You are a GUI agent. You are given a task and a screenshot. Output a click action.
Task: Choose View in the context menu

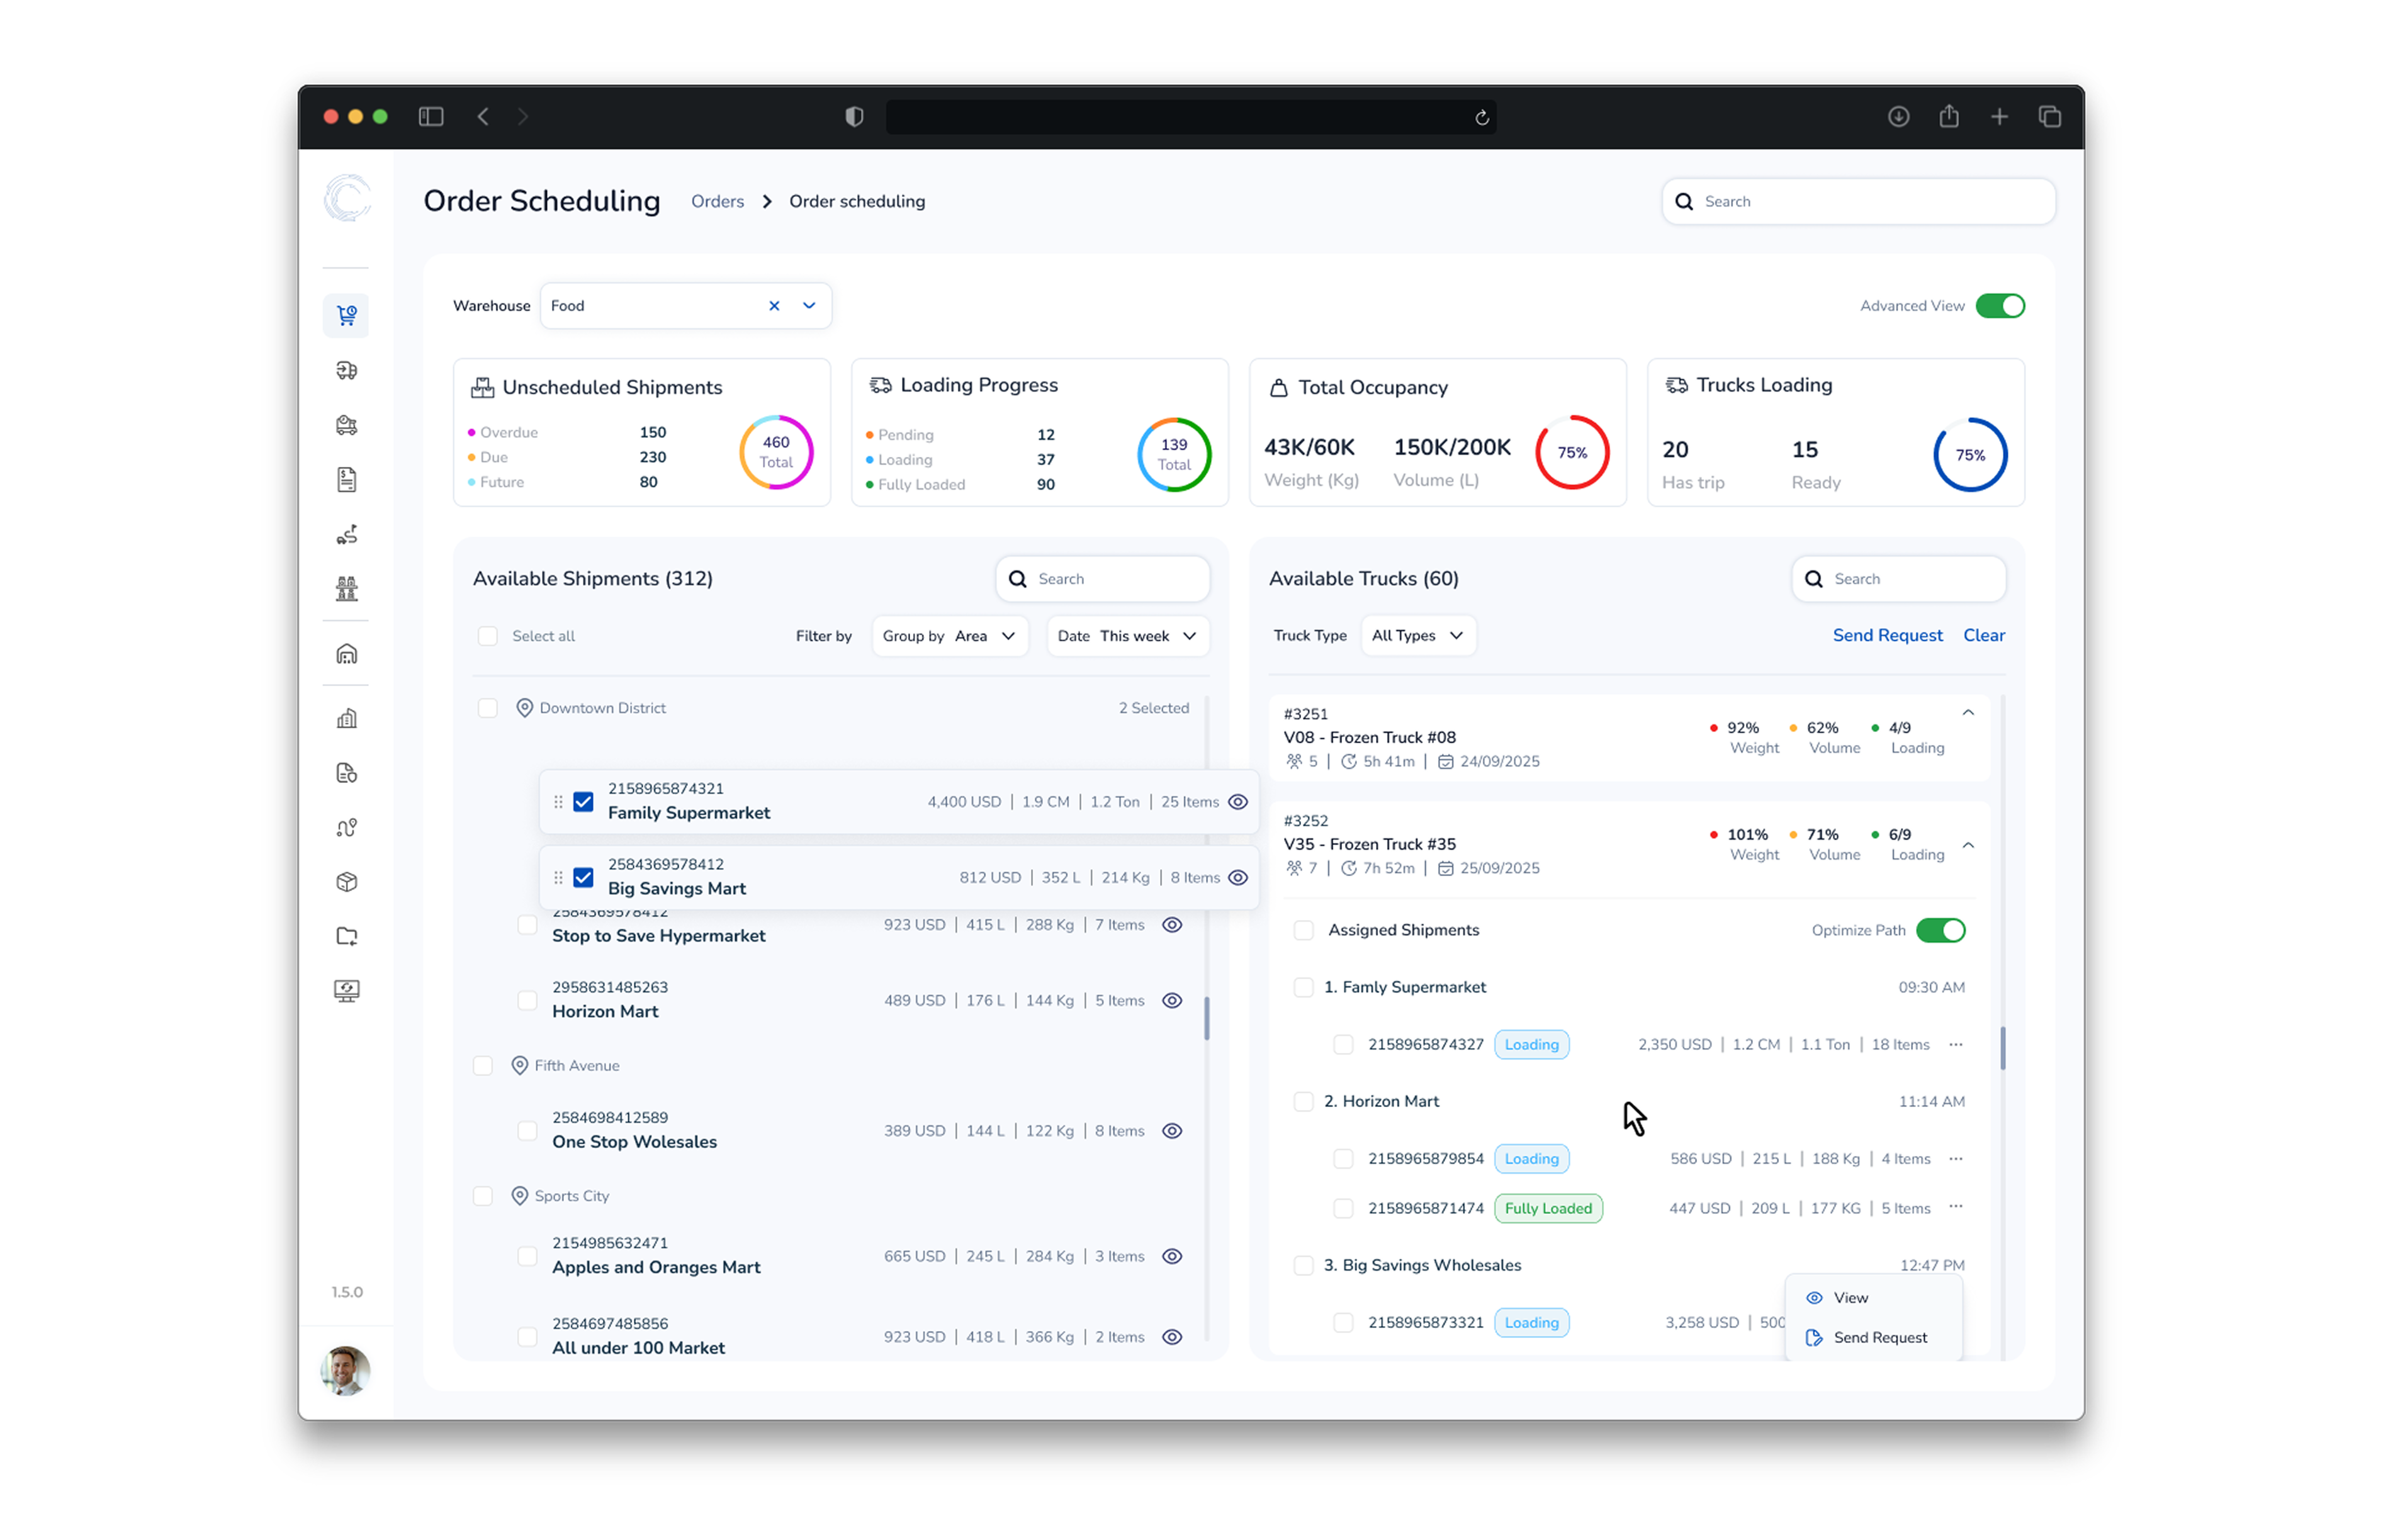click(1850, 1298)
